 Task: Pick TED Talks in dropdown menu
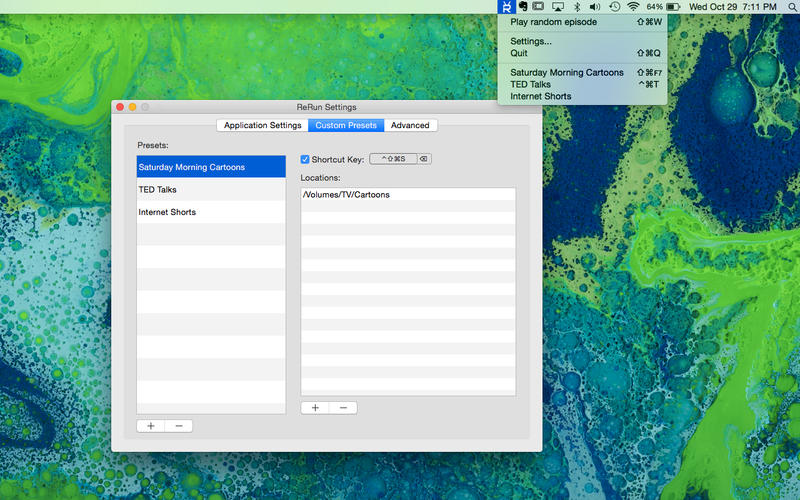click(x=582, y=84)
